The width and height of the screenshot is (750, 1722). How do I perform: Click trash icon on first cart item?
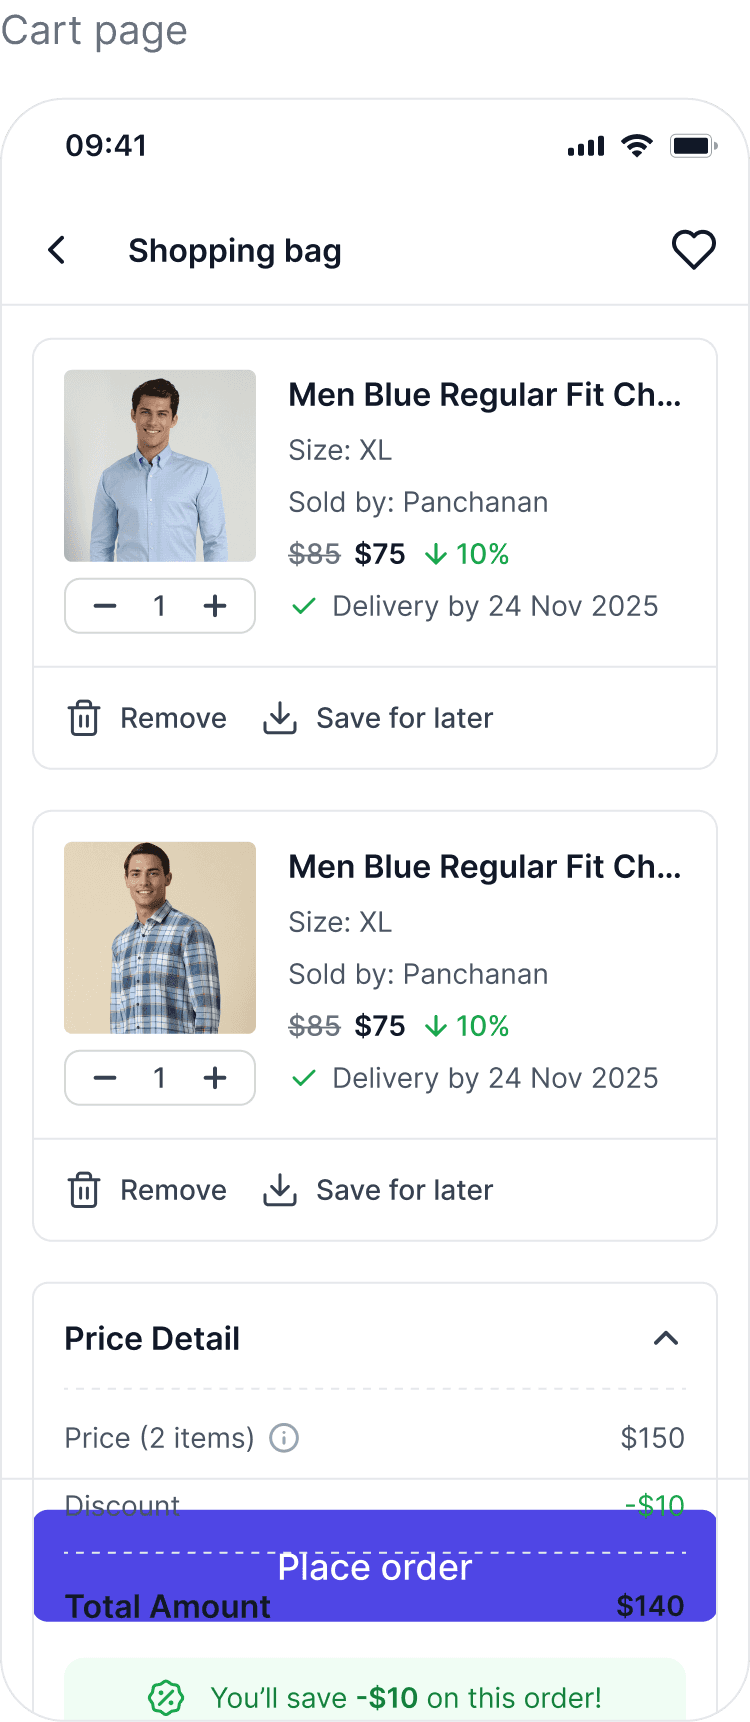click(x=84, y=718)
